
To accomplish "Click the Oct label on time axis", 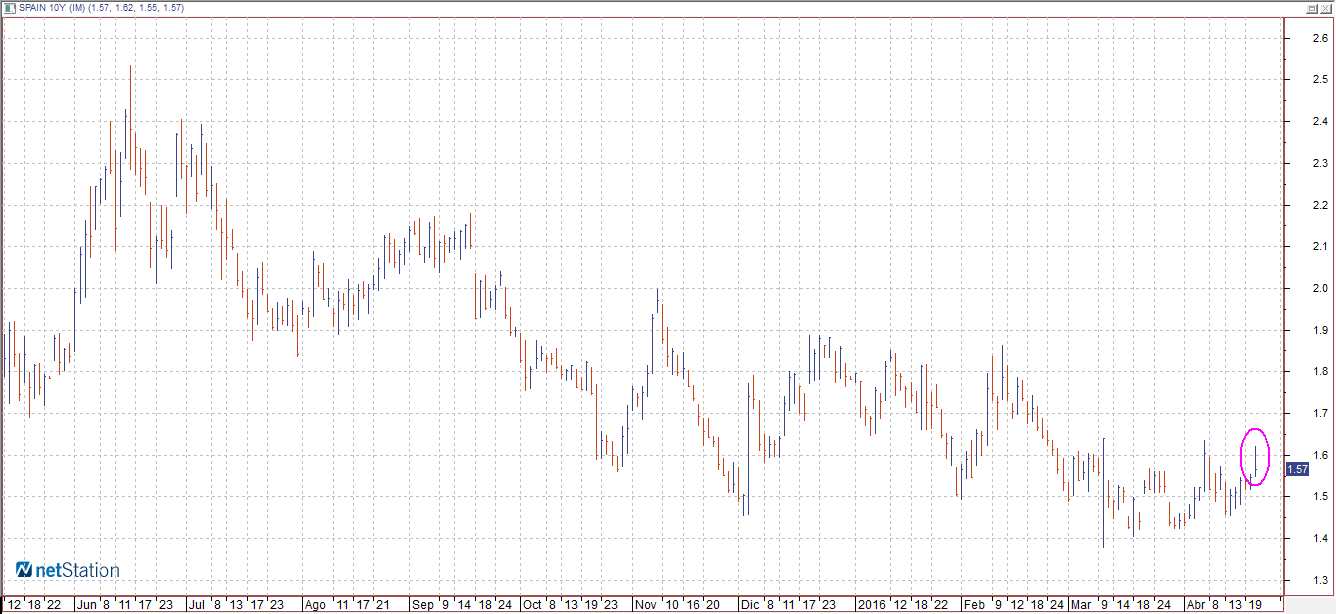I will [x=532, y=605].
